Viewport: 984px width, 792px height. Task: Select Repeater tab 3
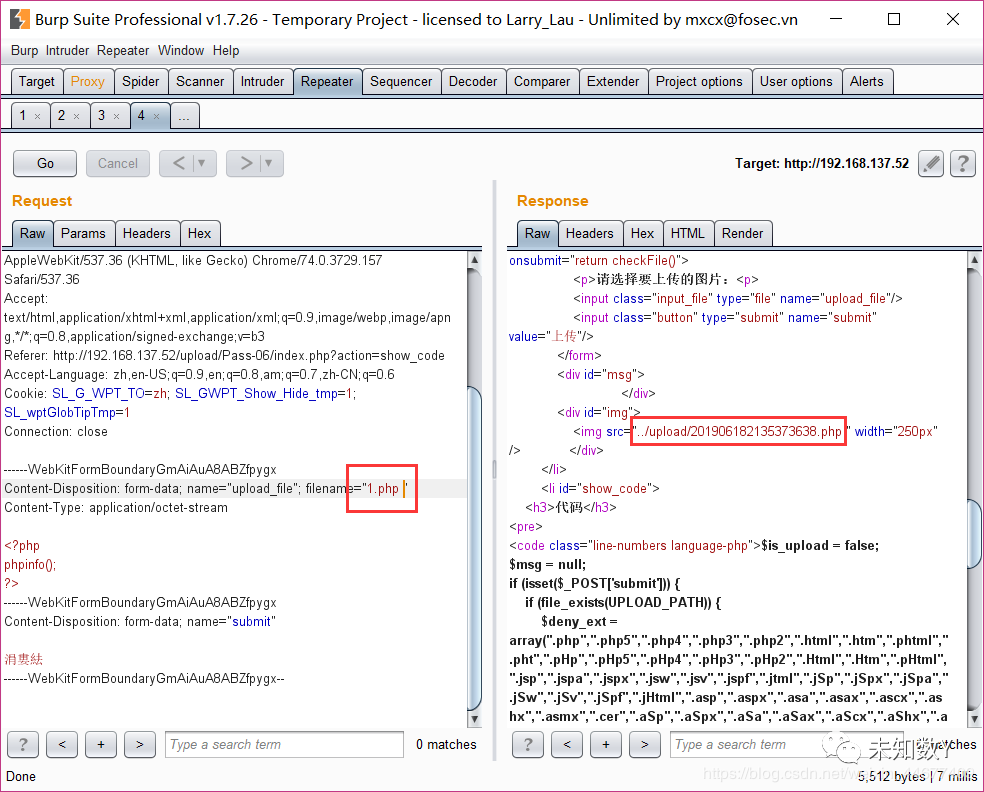101,115
